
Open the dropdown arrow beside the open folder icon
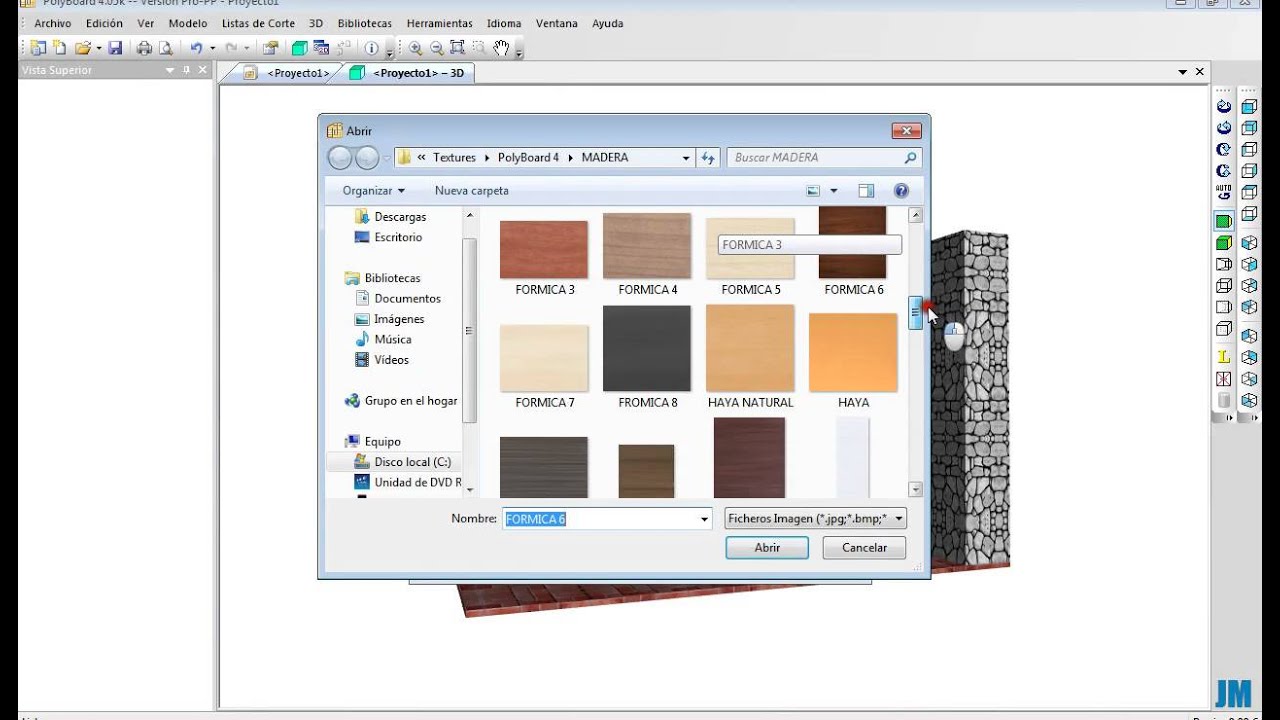coord(98,48)
